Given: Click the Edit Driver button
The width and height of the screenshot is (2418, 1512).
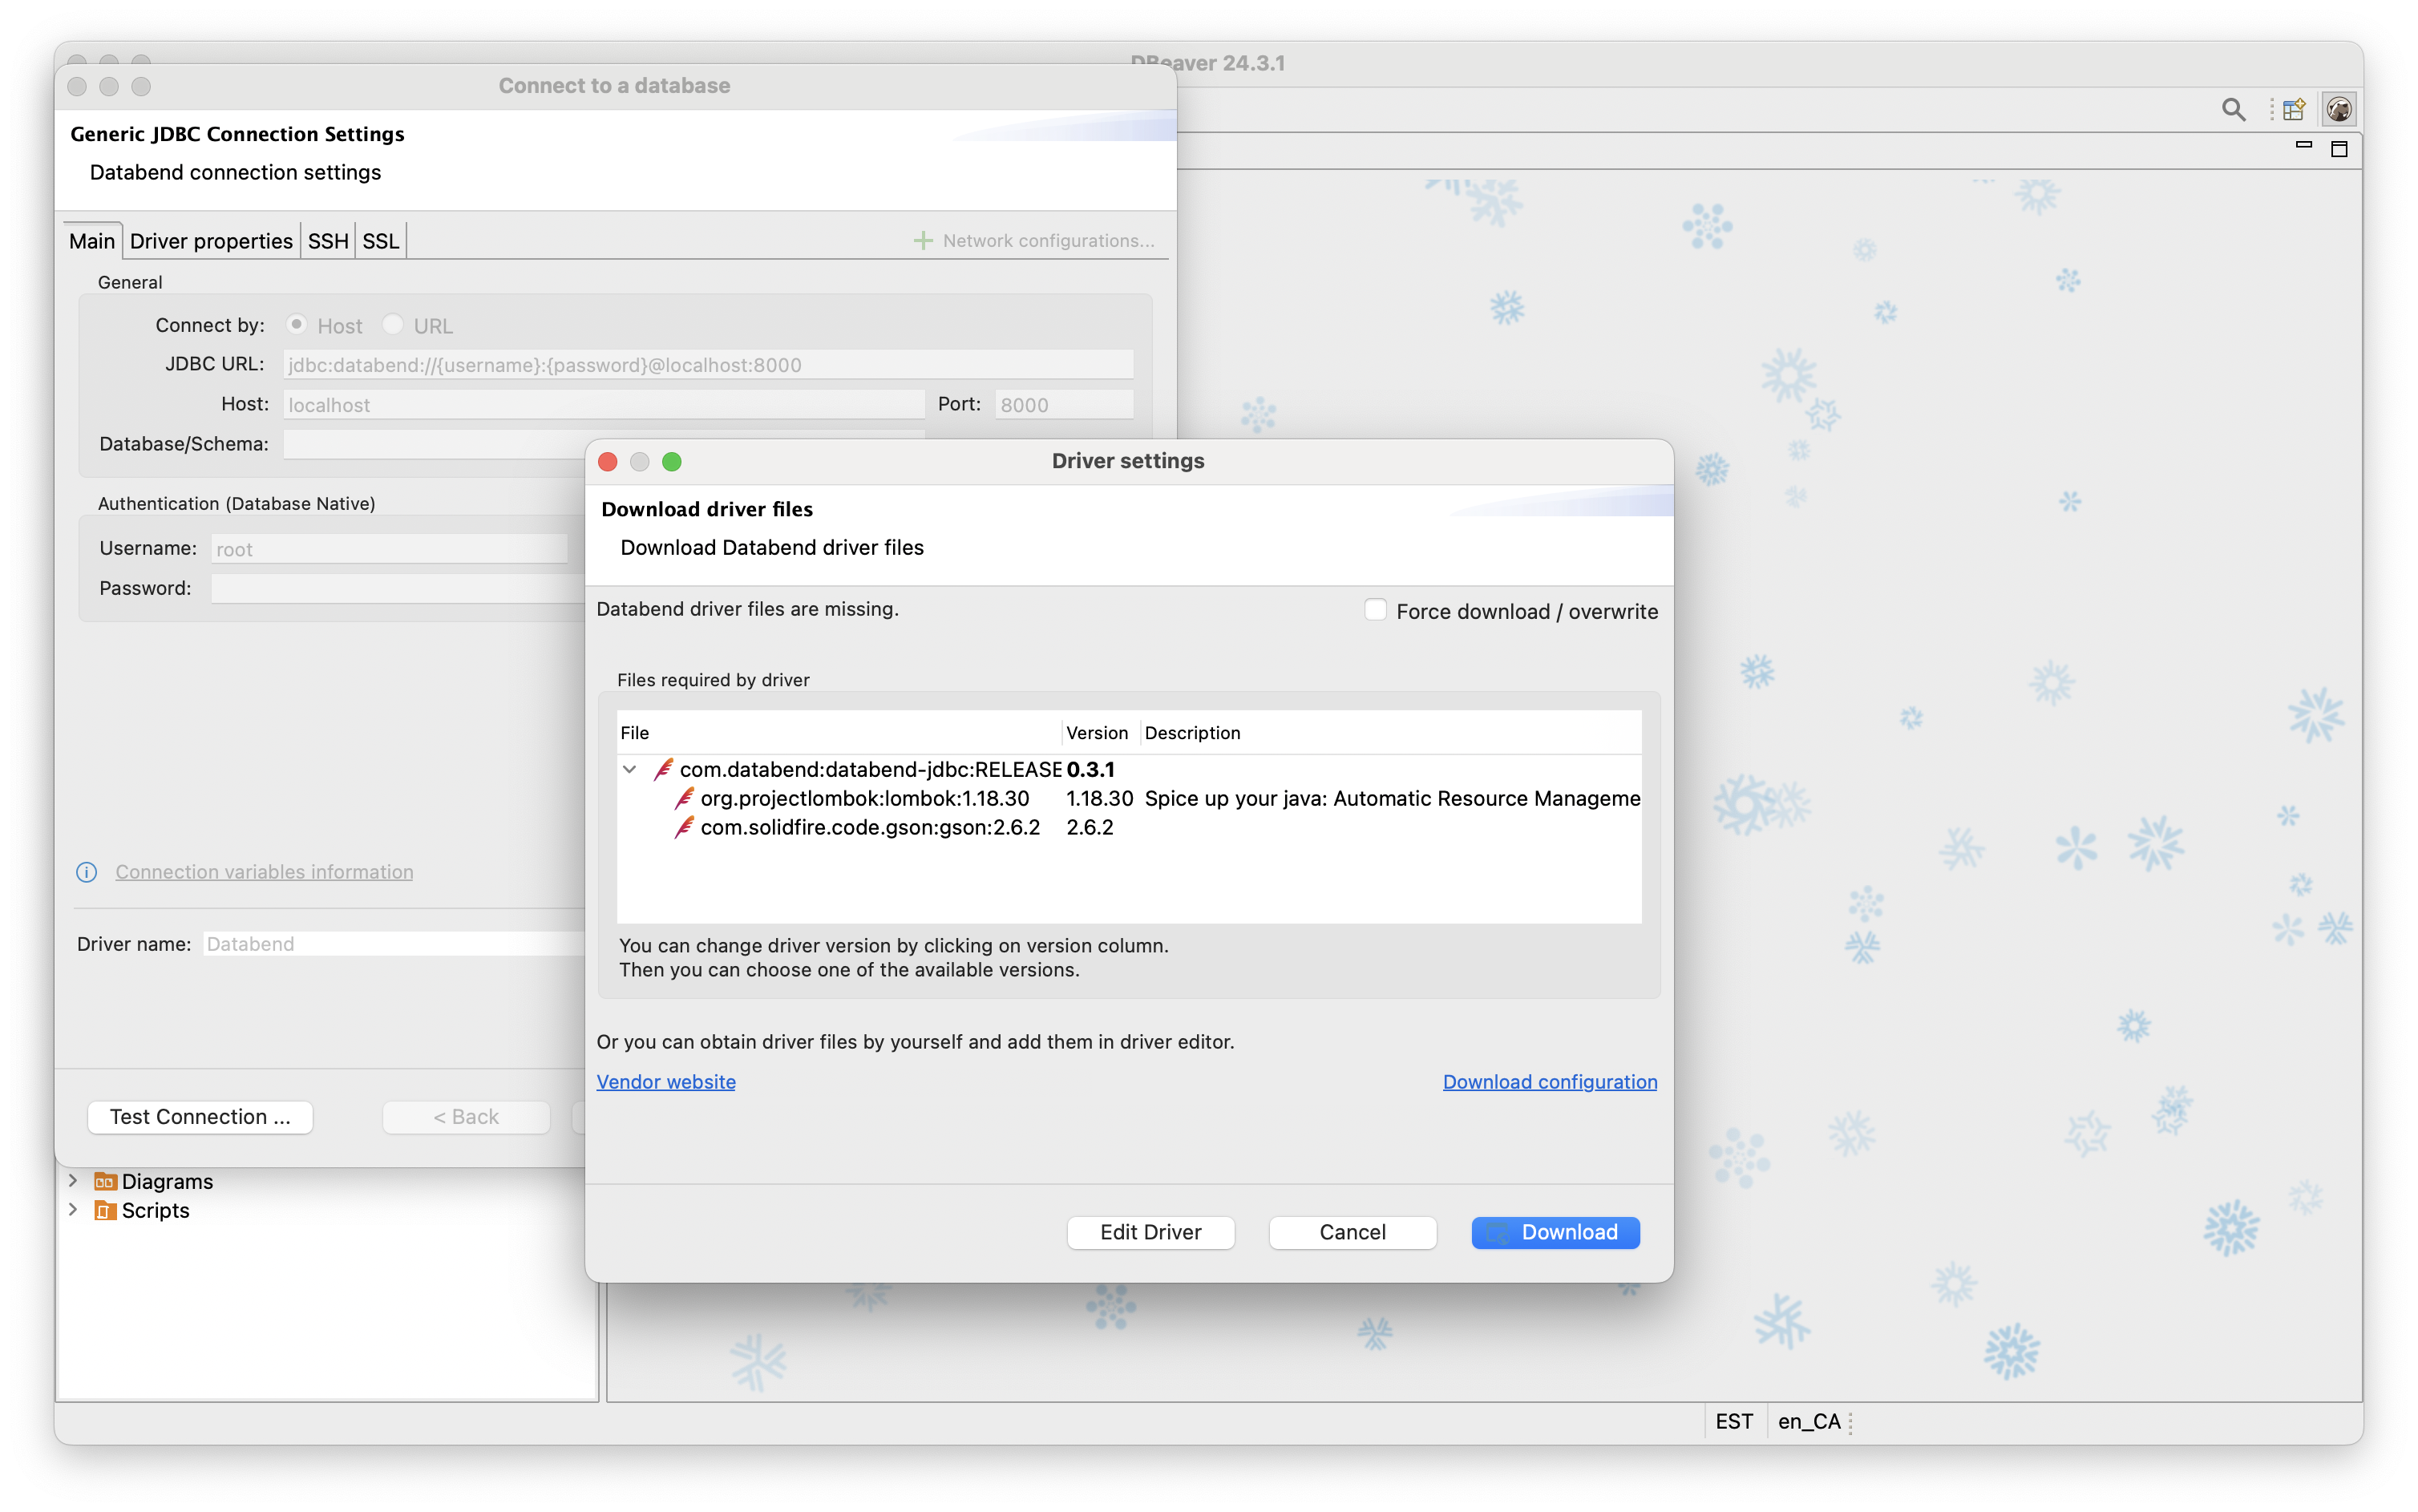Looking at the screenshot, I should click(1150, 1232).
